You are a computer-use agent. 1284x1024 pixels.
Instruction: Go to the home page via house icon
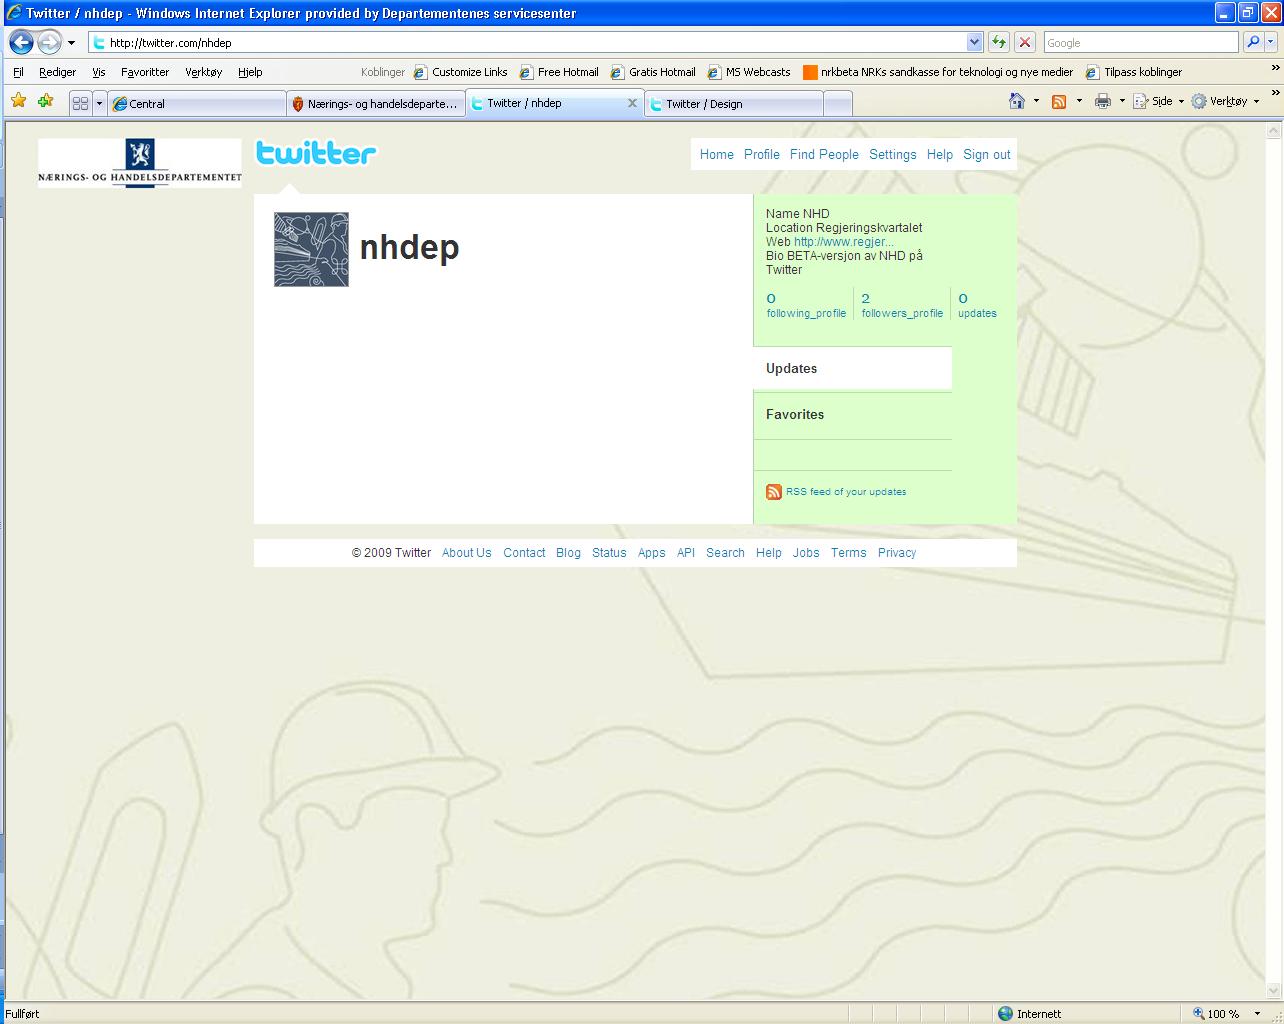(1017, 101)
